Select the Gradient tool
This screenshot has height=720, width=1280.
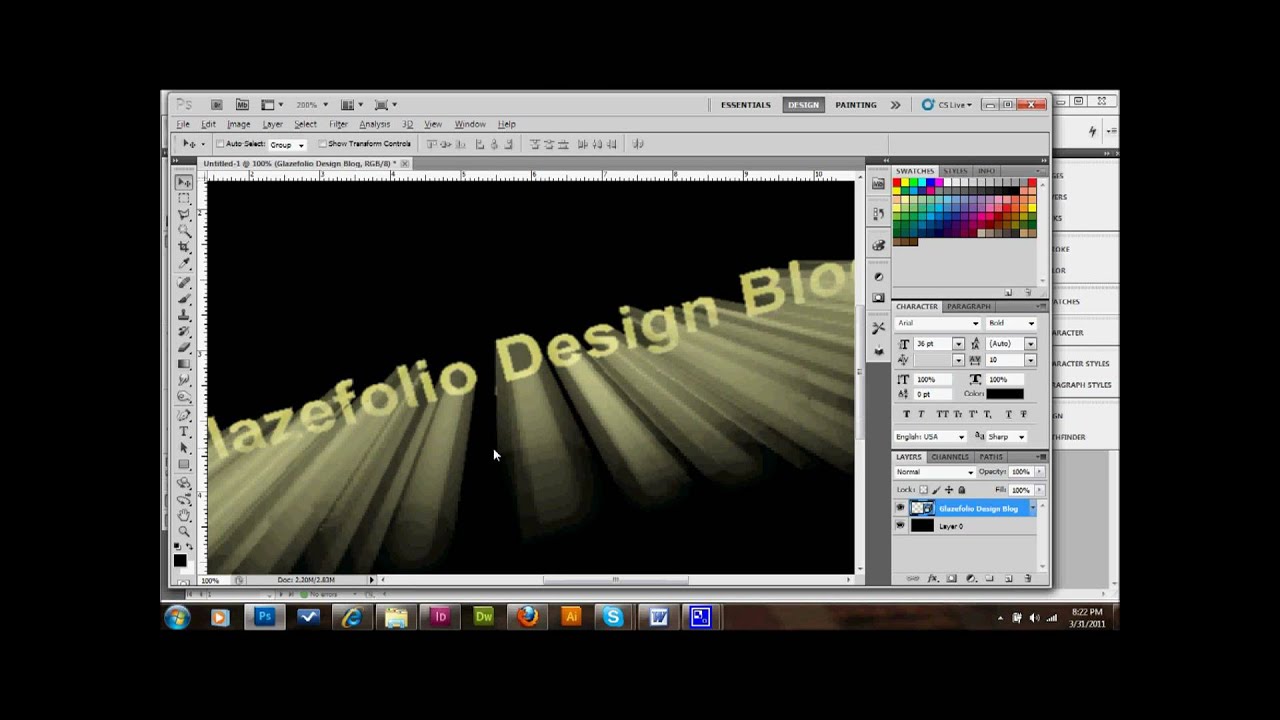[x=184, y=364]
